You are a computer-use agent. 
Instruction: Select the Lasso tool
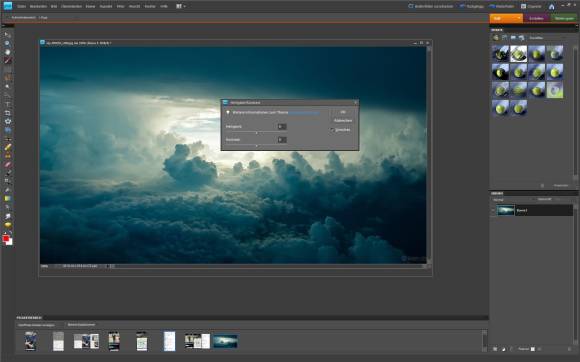click(x=7, y=78)
